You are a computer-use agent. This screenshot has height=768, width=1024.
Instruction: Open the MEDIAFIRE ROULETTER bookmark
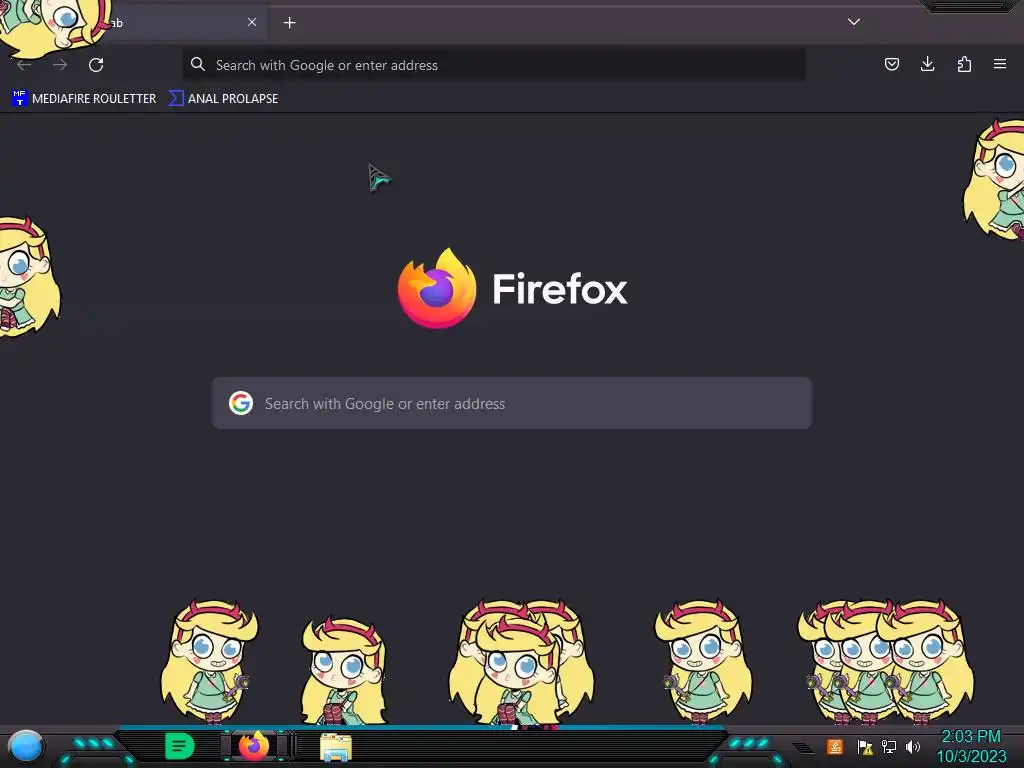click(84, 99)
